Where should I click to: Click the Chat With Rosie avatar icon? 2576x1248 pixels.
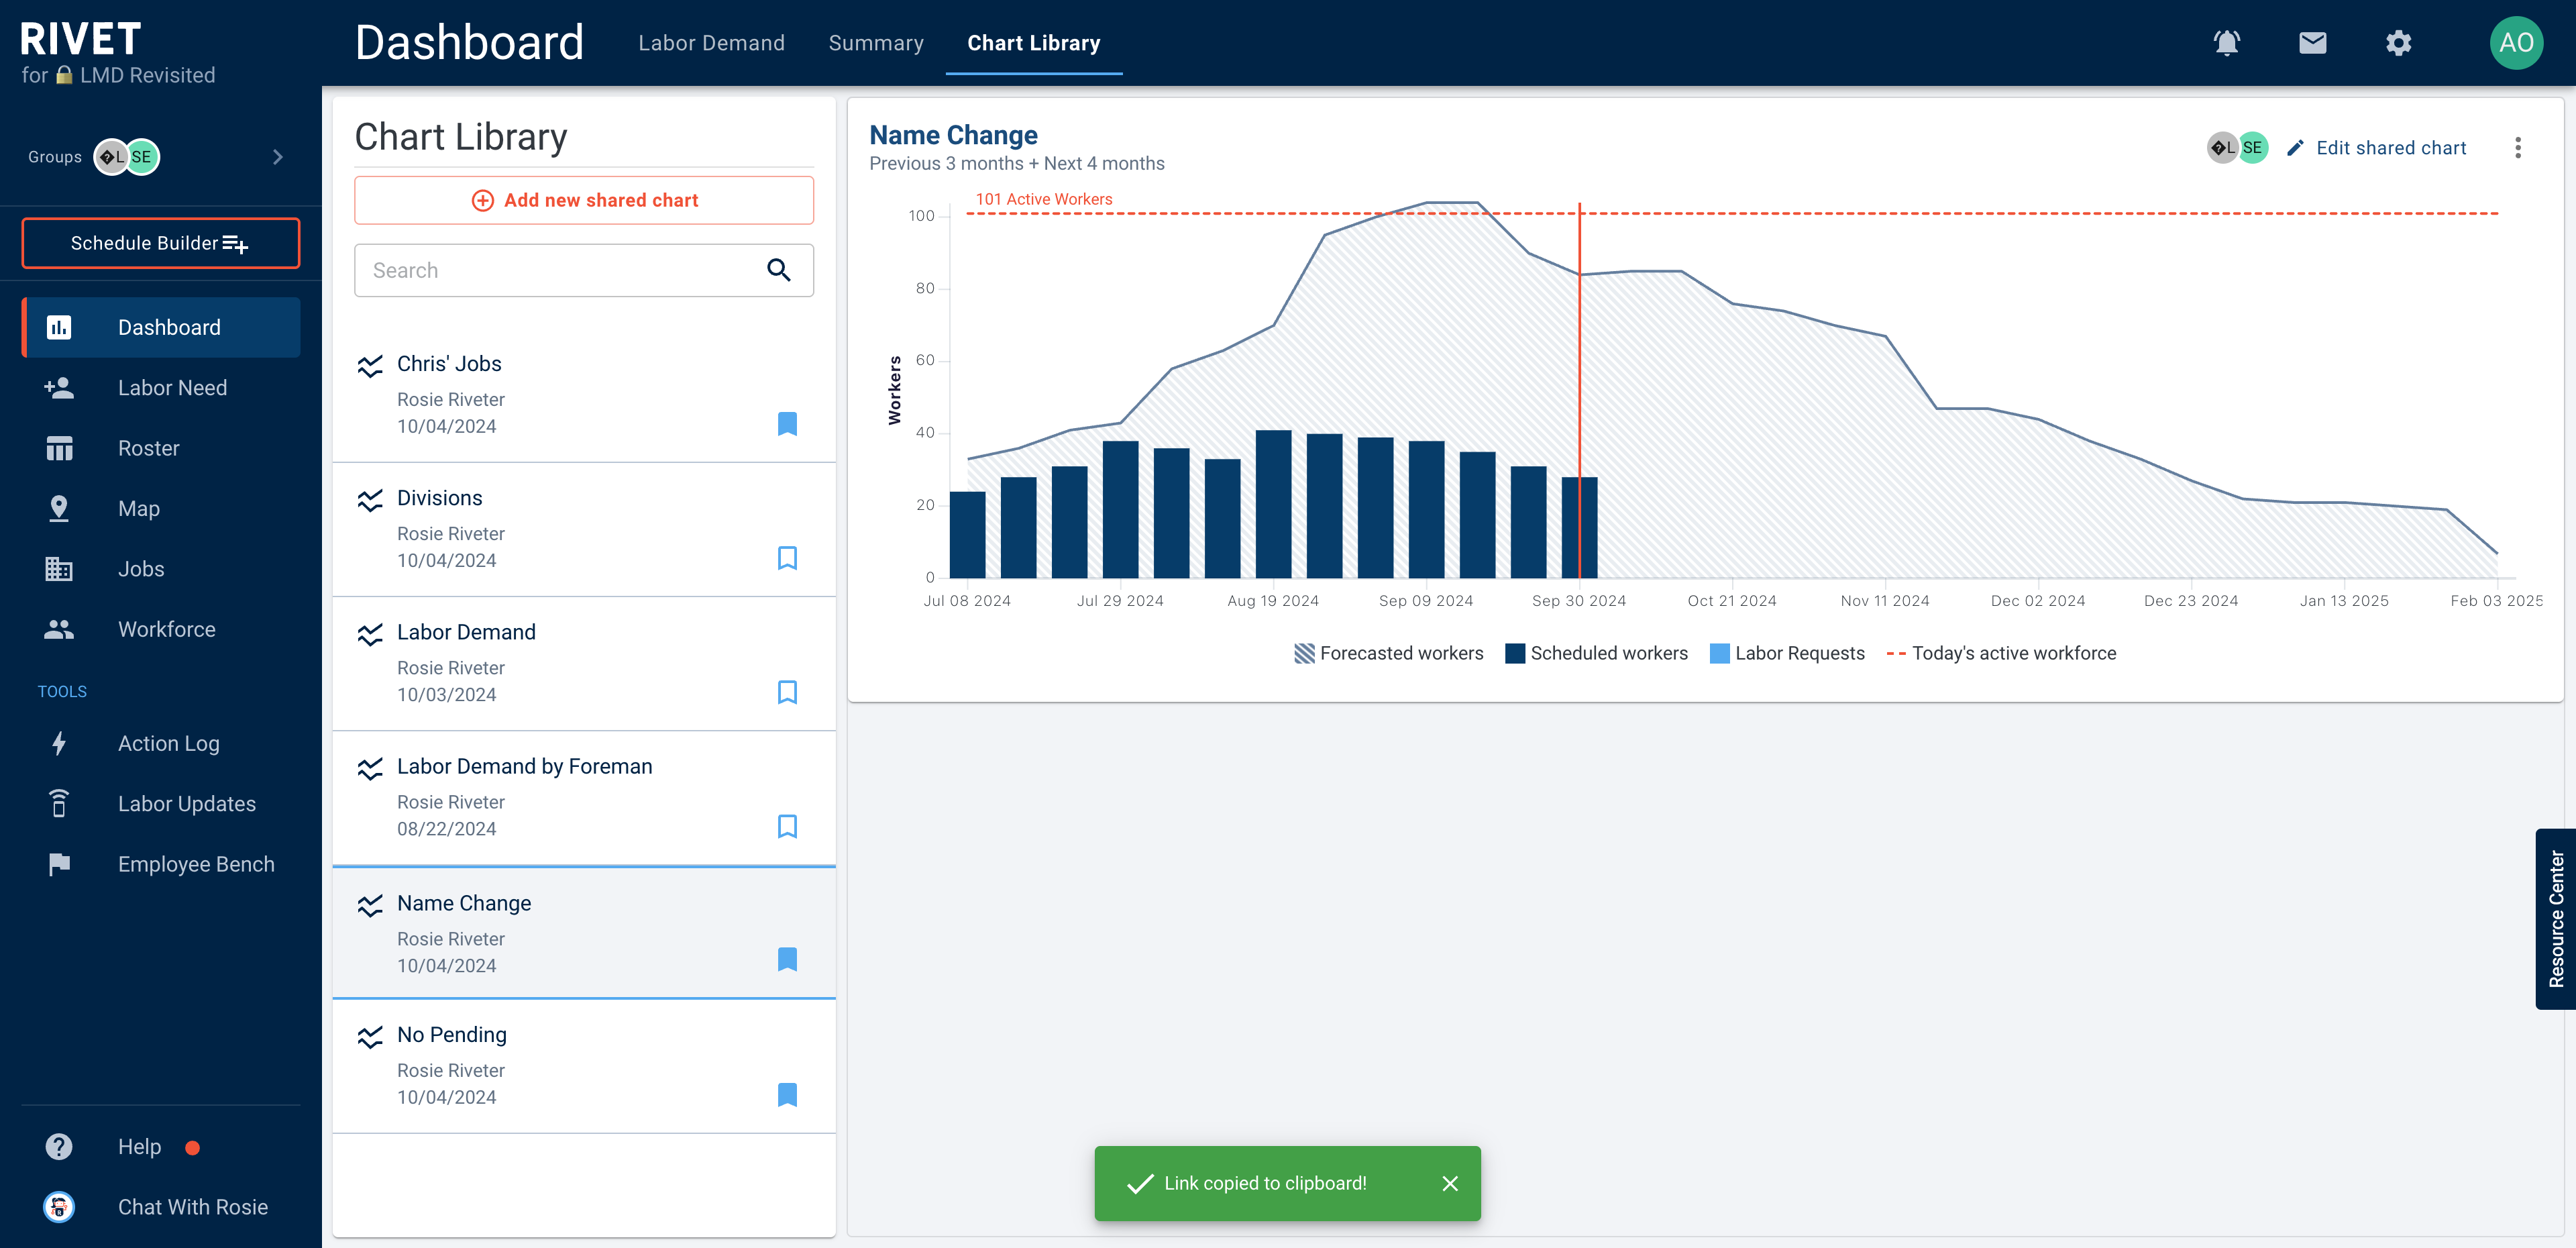(59, 1207)
